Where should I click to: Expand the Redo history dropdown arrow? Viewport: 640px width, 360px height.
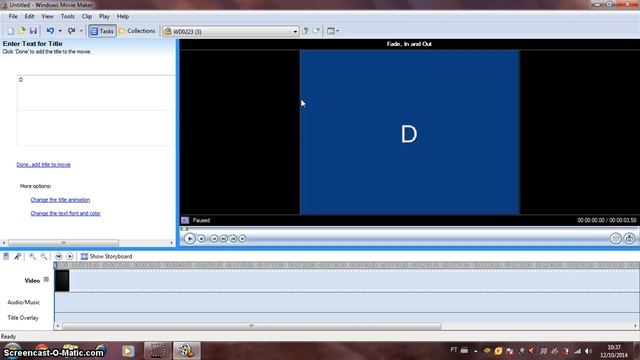(81, 31)
